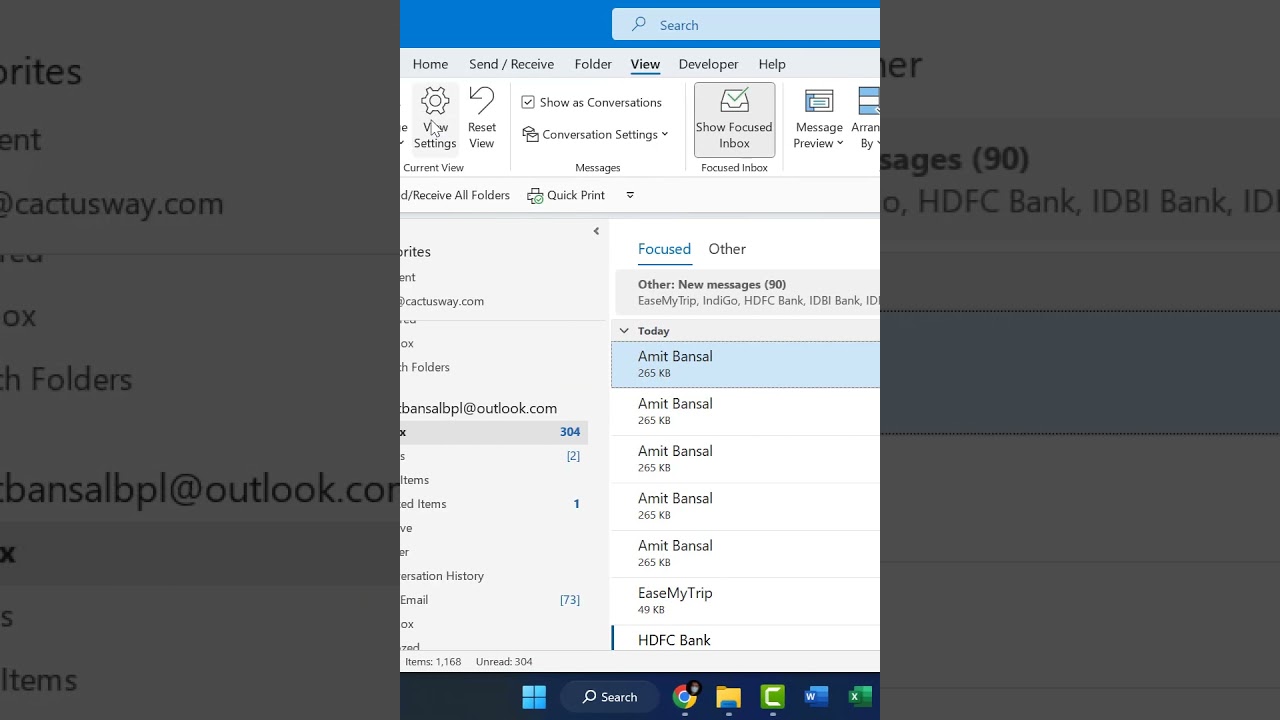
Task: Open File Explorer from taskbar
Action: pyautogui.click(x=728, y=697)
